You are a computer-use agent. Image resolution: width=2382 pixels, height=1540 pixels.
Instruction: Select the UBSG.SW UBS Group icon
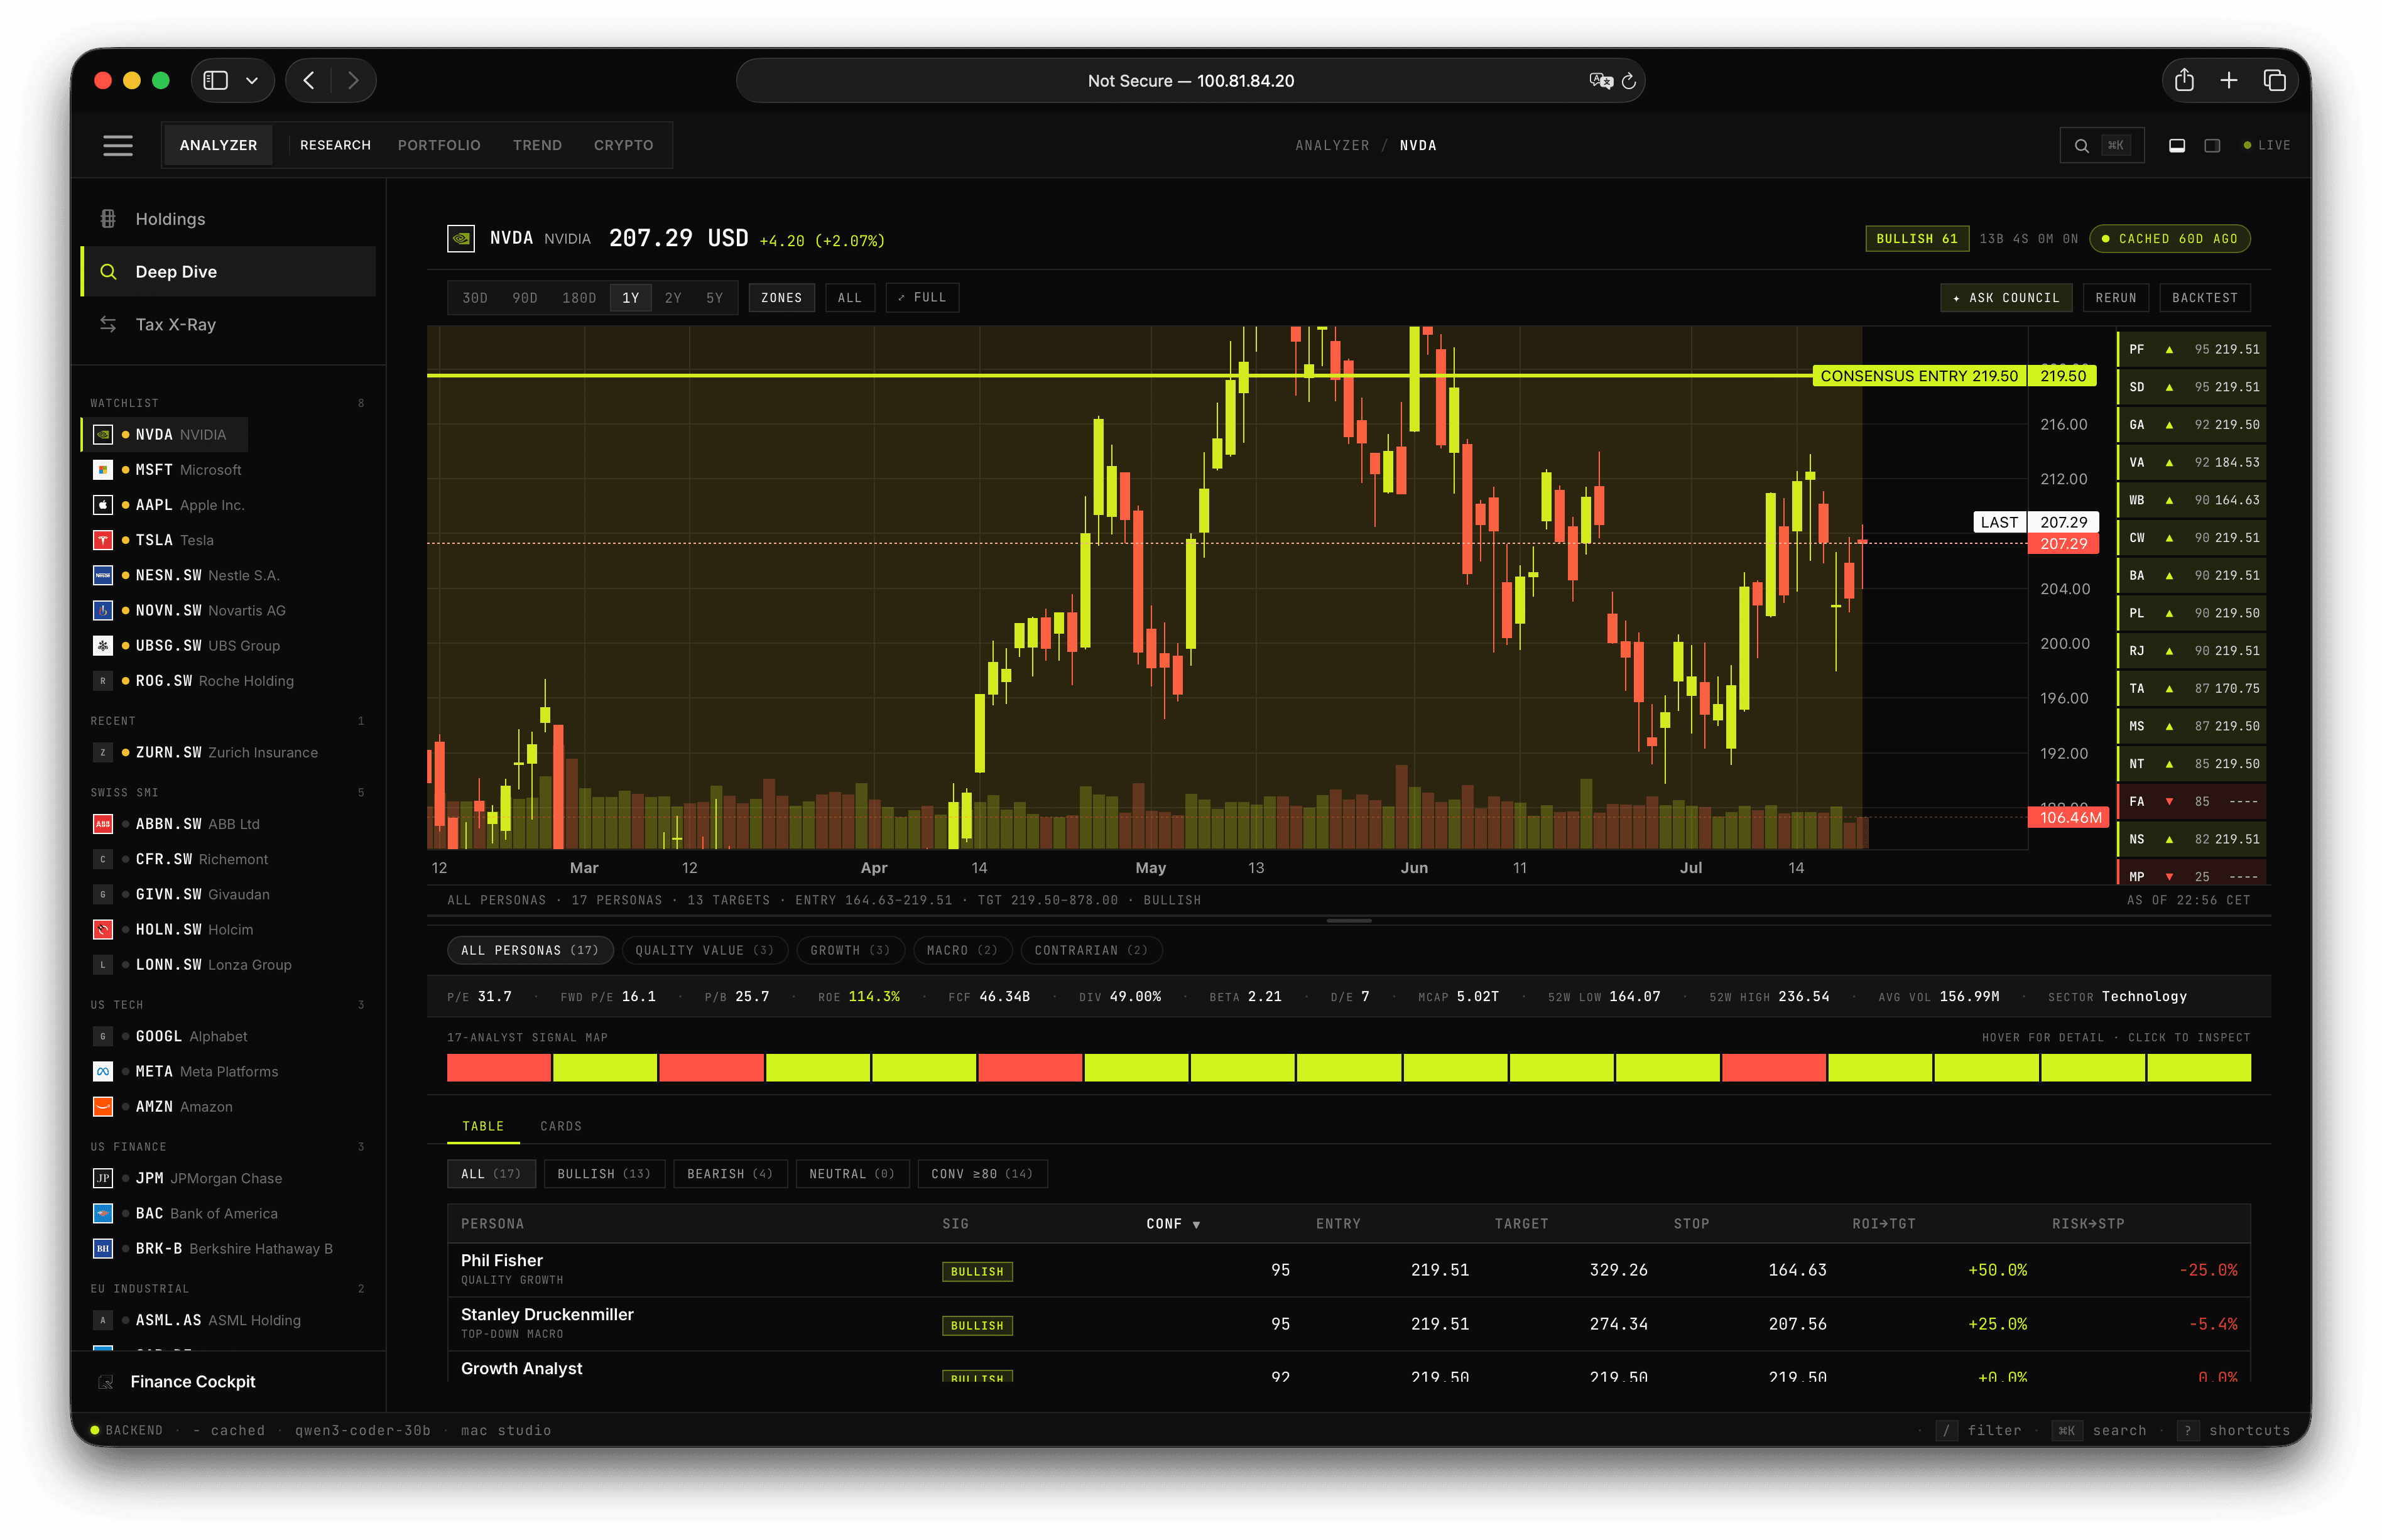tap(103, 646)
